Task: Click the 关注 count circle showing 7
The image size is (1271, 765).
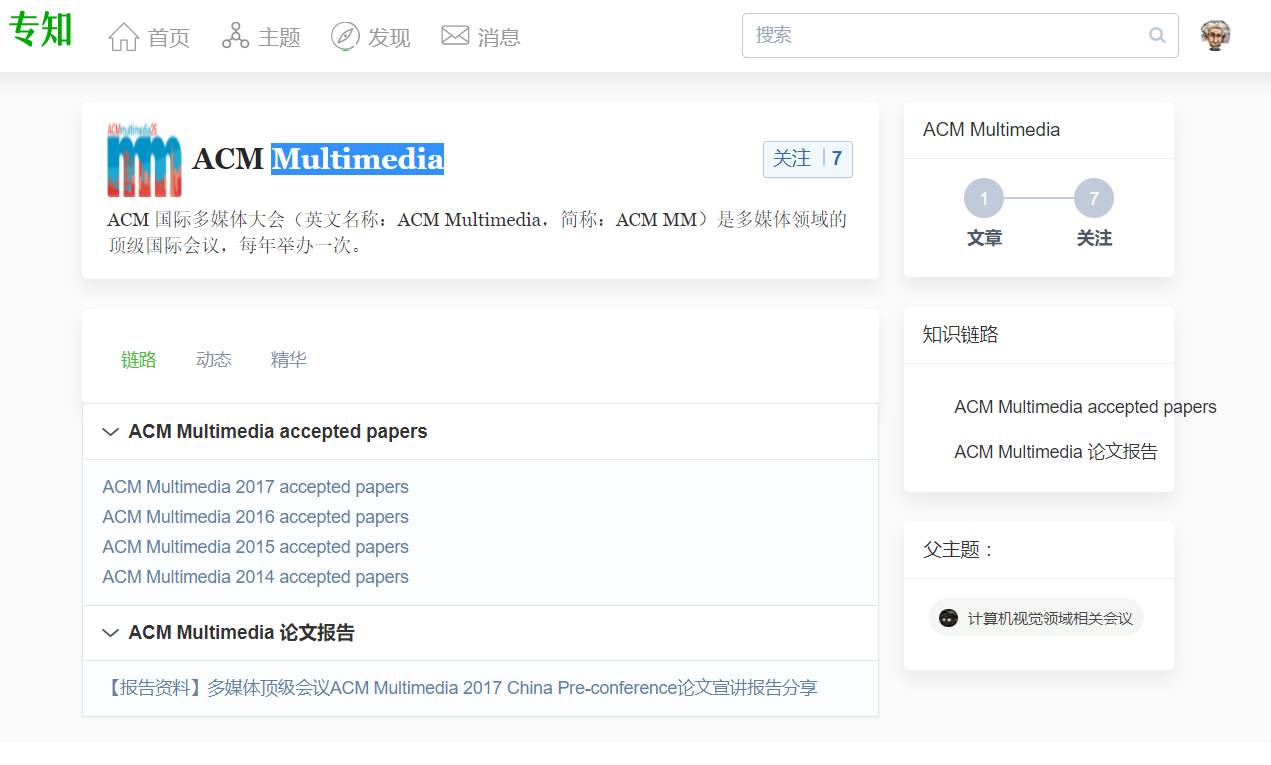Action: 1094,199
